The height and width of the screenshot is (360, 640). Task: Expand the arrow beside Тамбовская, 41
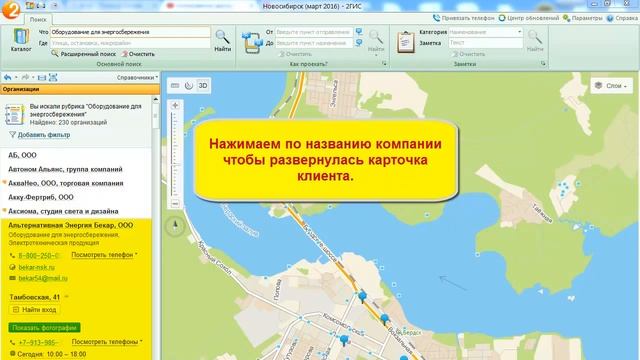pos(67,297)
